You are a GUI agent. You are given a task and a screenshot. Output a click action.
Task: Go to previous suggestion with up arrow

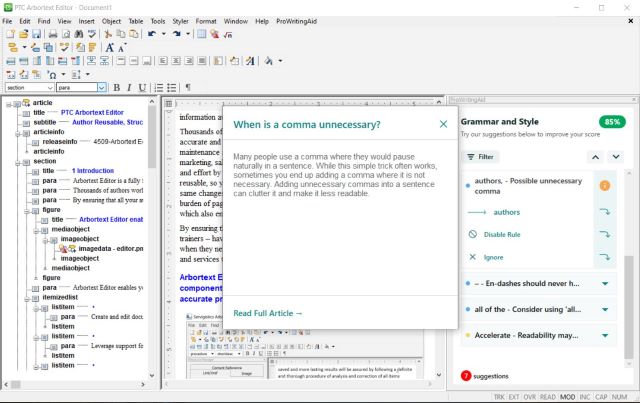click(596, 157)
